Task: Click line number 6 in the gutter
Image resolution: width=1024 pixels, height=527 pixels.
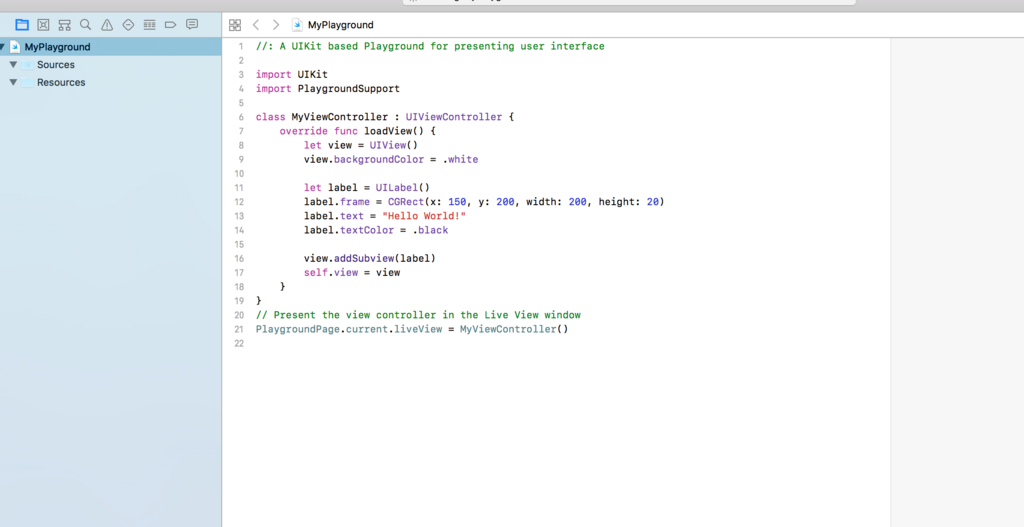Action: point(241,118)
